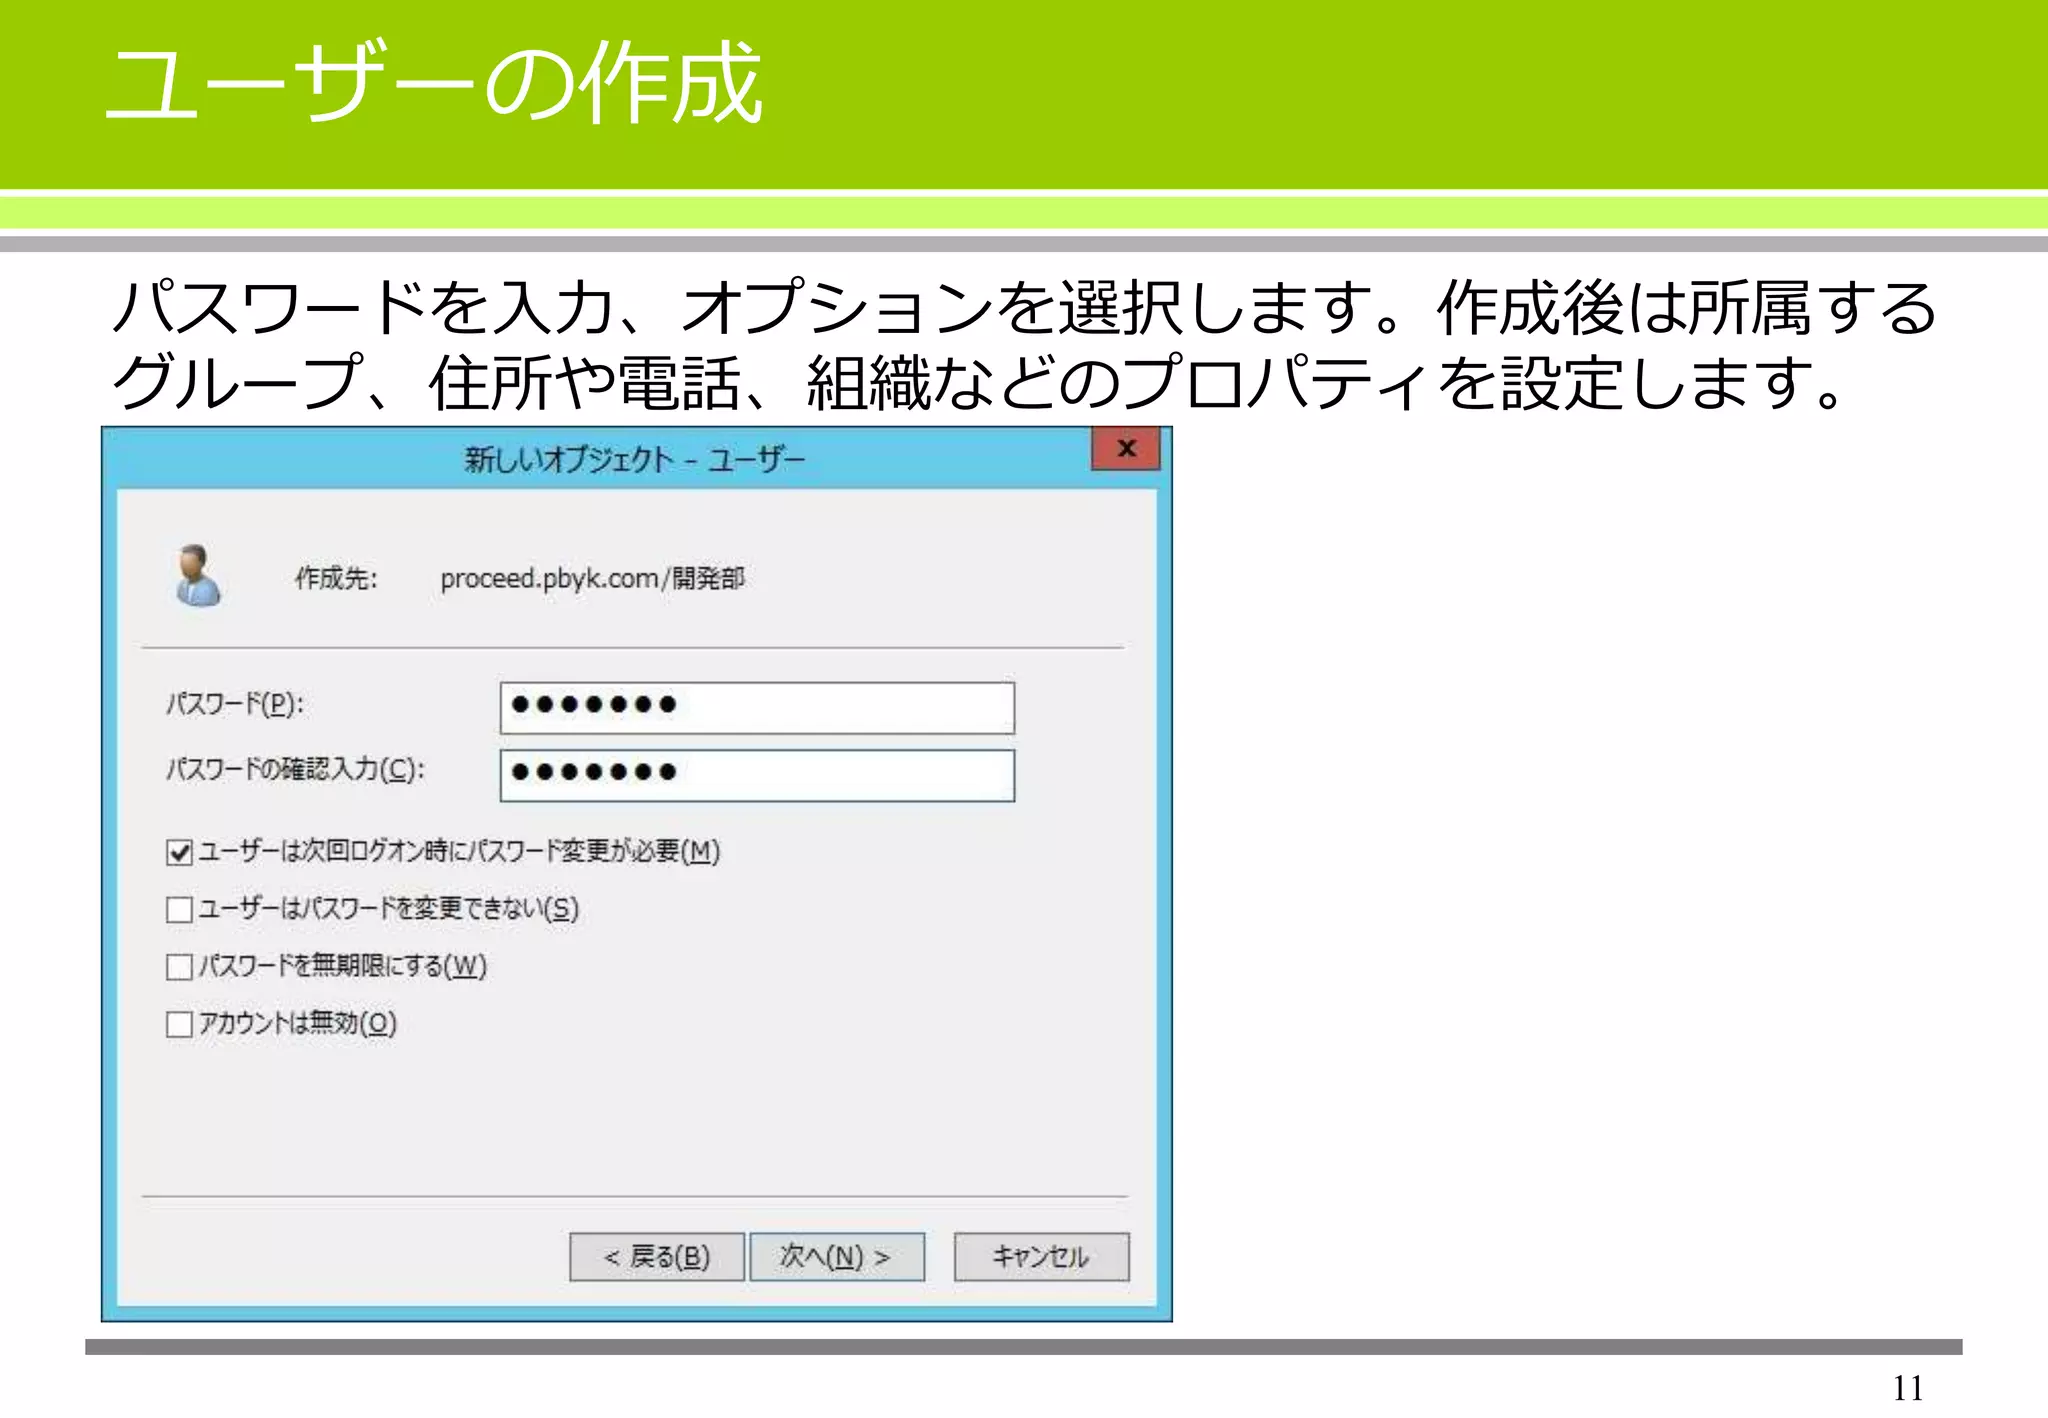Click the user avatar icon in dialog
This screenshot has width=2048, height=1418.
coord(197,576)
